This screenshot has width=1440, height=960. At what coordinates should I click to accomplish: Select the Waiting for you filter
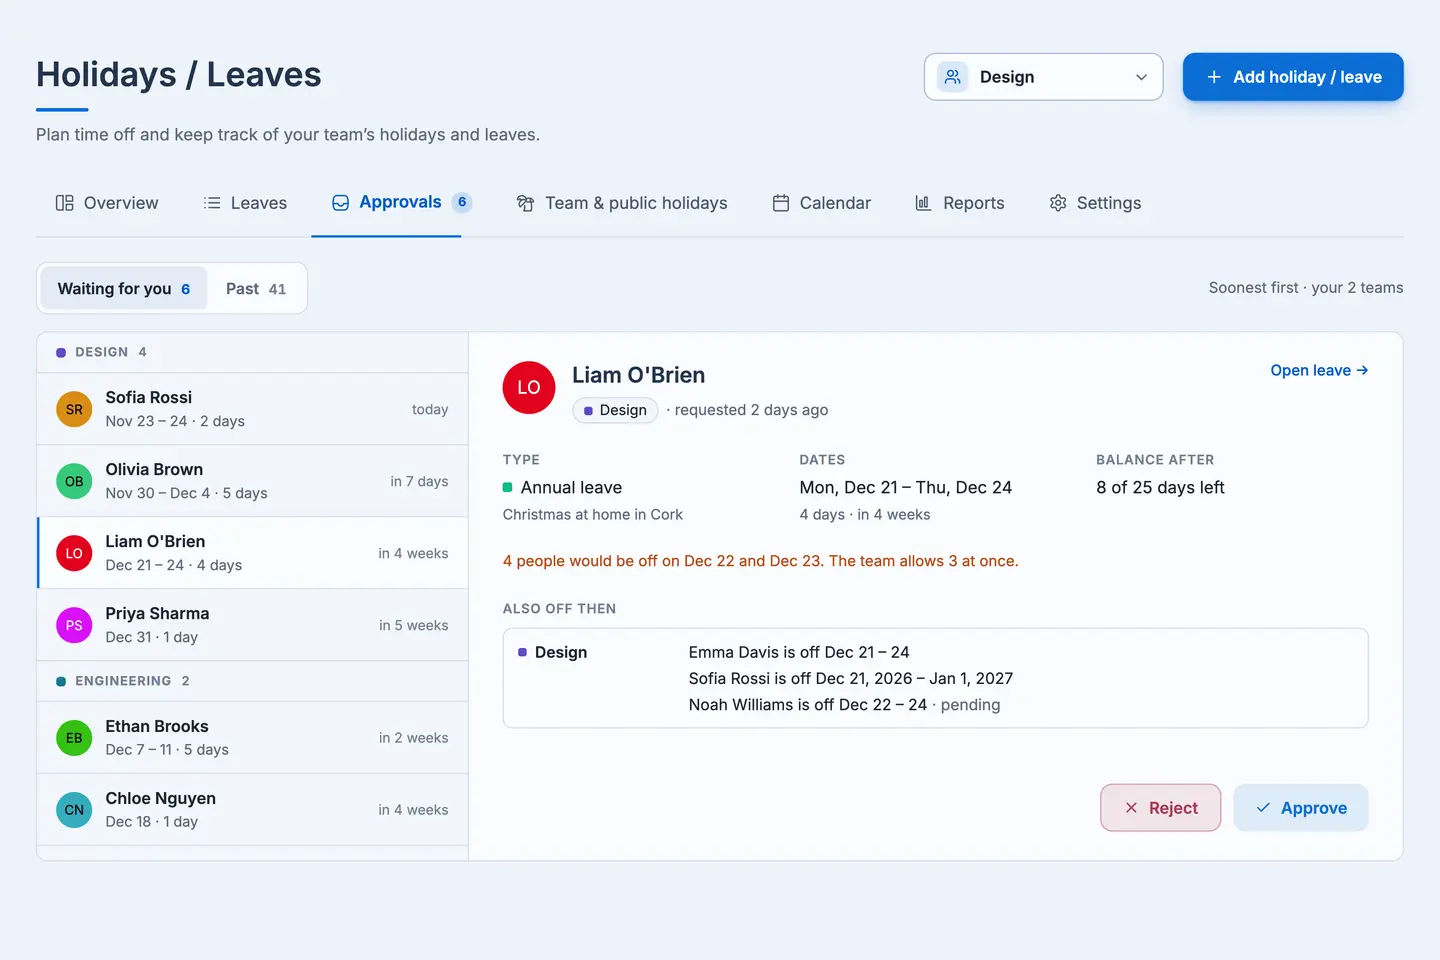pos(124,288)
